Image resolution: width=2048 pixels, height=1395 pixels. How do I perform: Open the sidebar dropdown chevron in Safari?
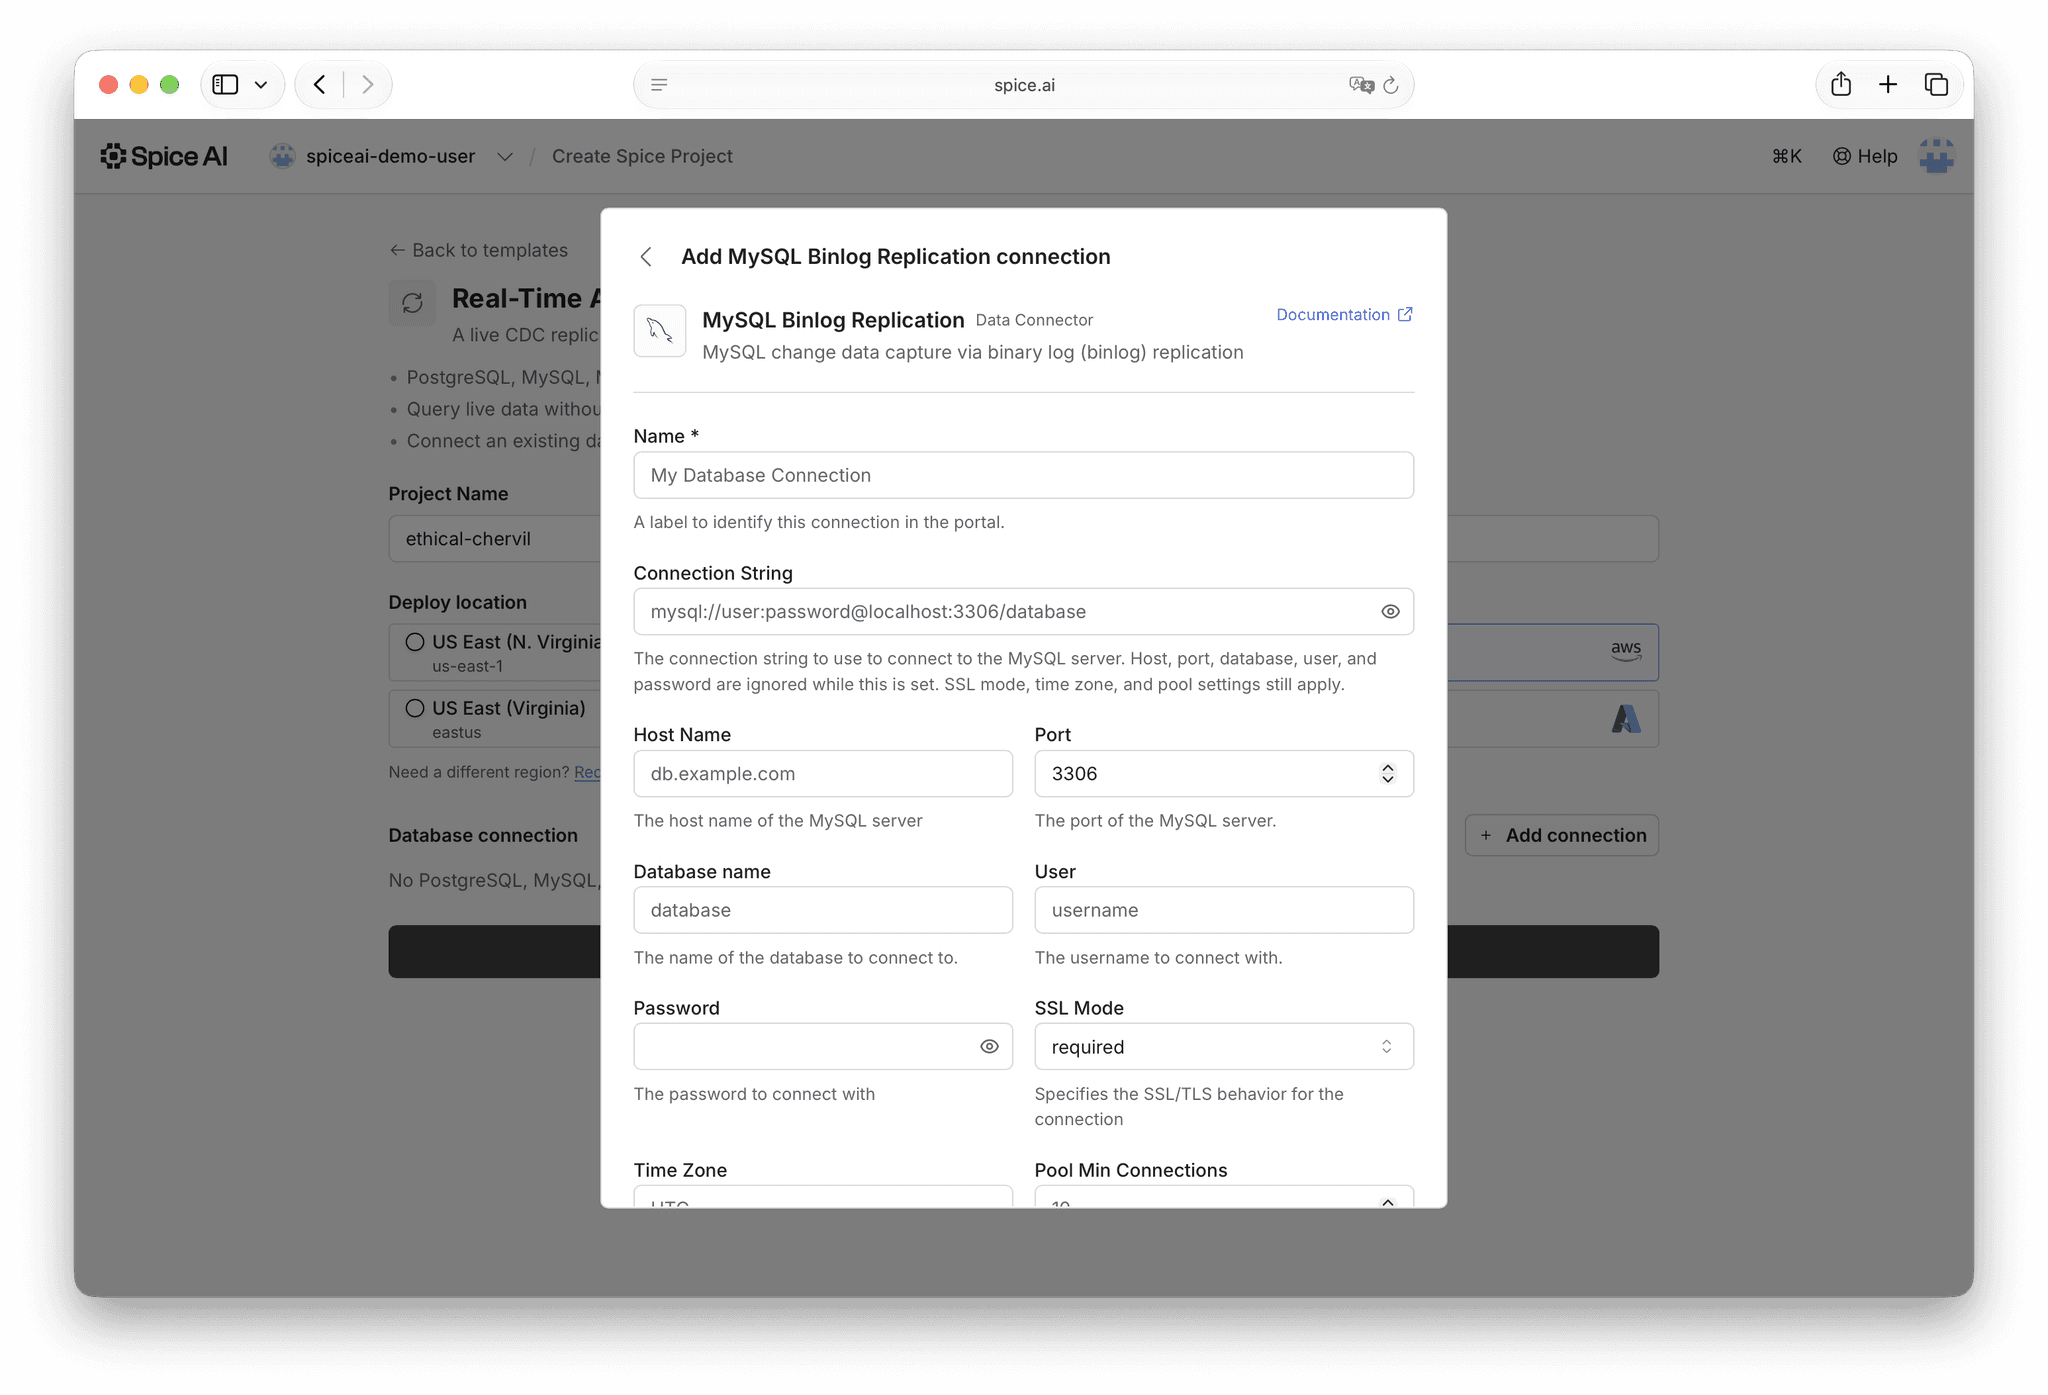[x=261, y=85]
